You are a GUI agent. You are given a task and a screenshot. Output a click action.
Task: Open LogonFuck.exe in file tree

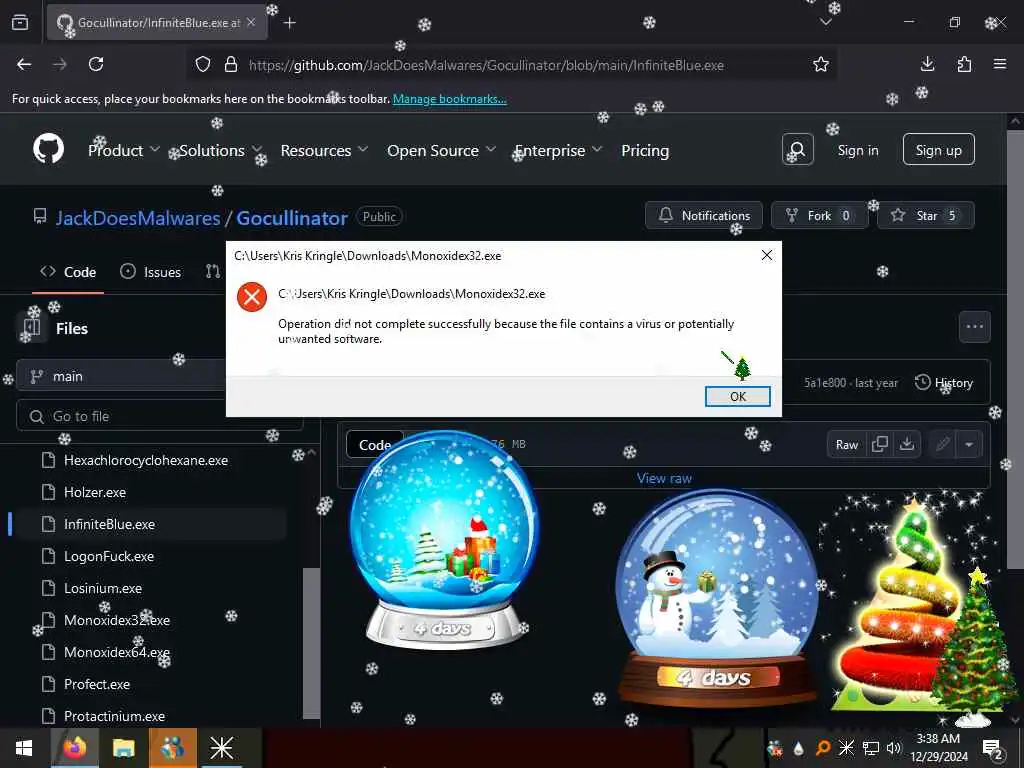109,556
